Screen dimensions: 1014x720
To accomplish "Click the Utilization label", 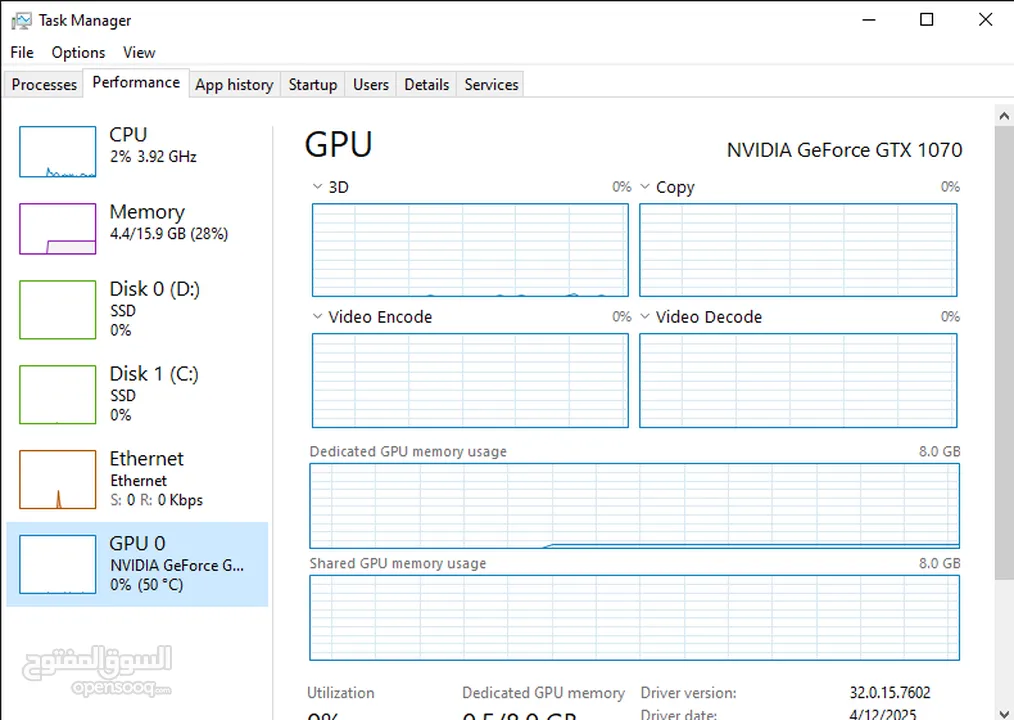I will [341, 693].
